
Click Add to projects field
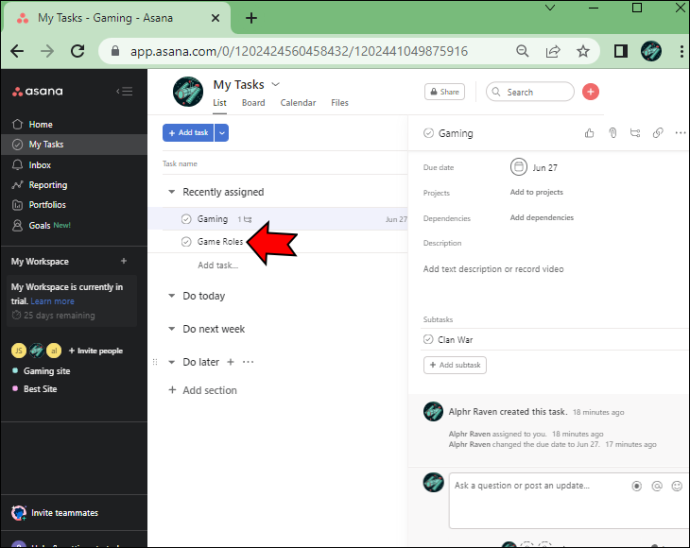[536, 192]
